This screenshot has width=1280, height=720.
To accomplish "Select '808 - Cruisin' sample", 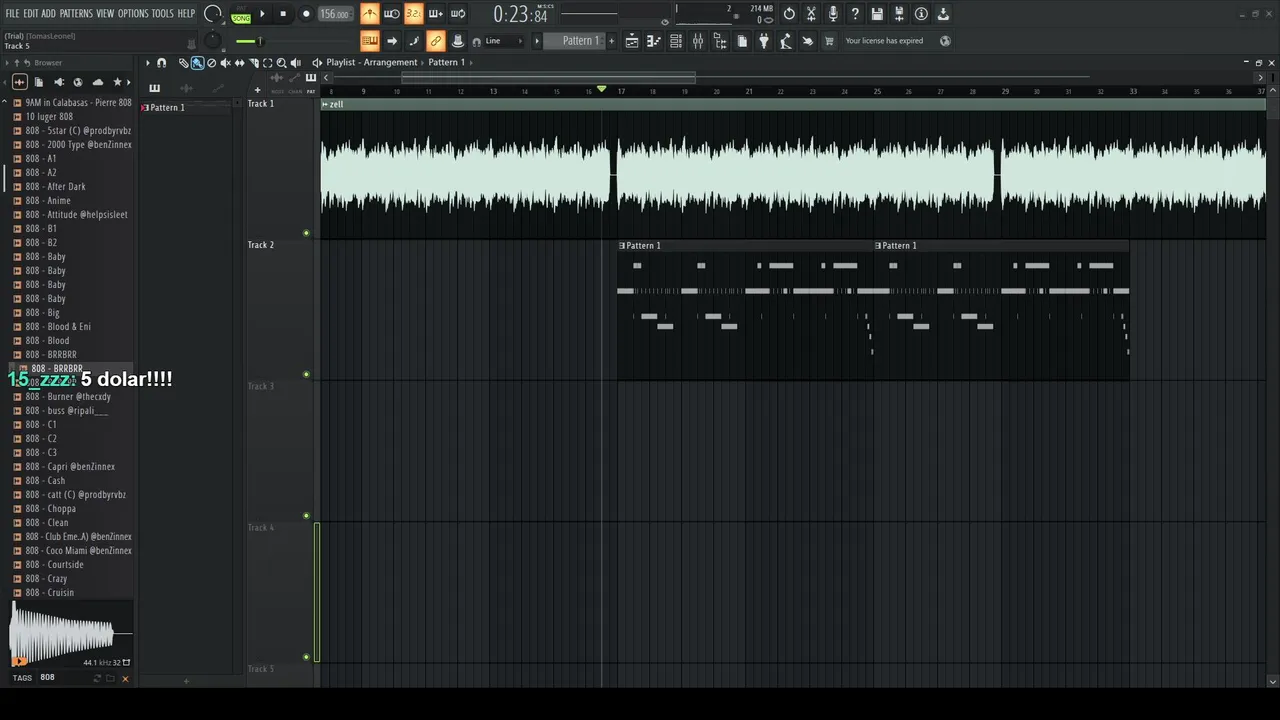I will pyautogui.click(x=49, y=593).
